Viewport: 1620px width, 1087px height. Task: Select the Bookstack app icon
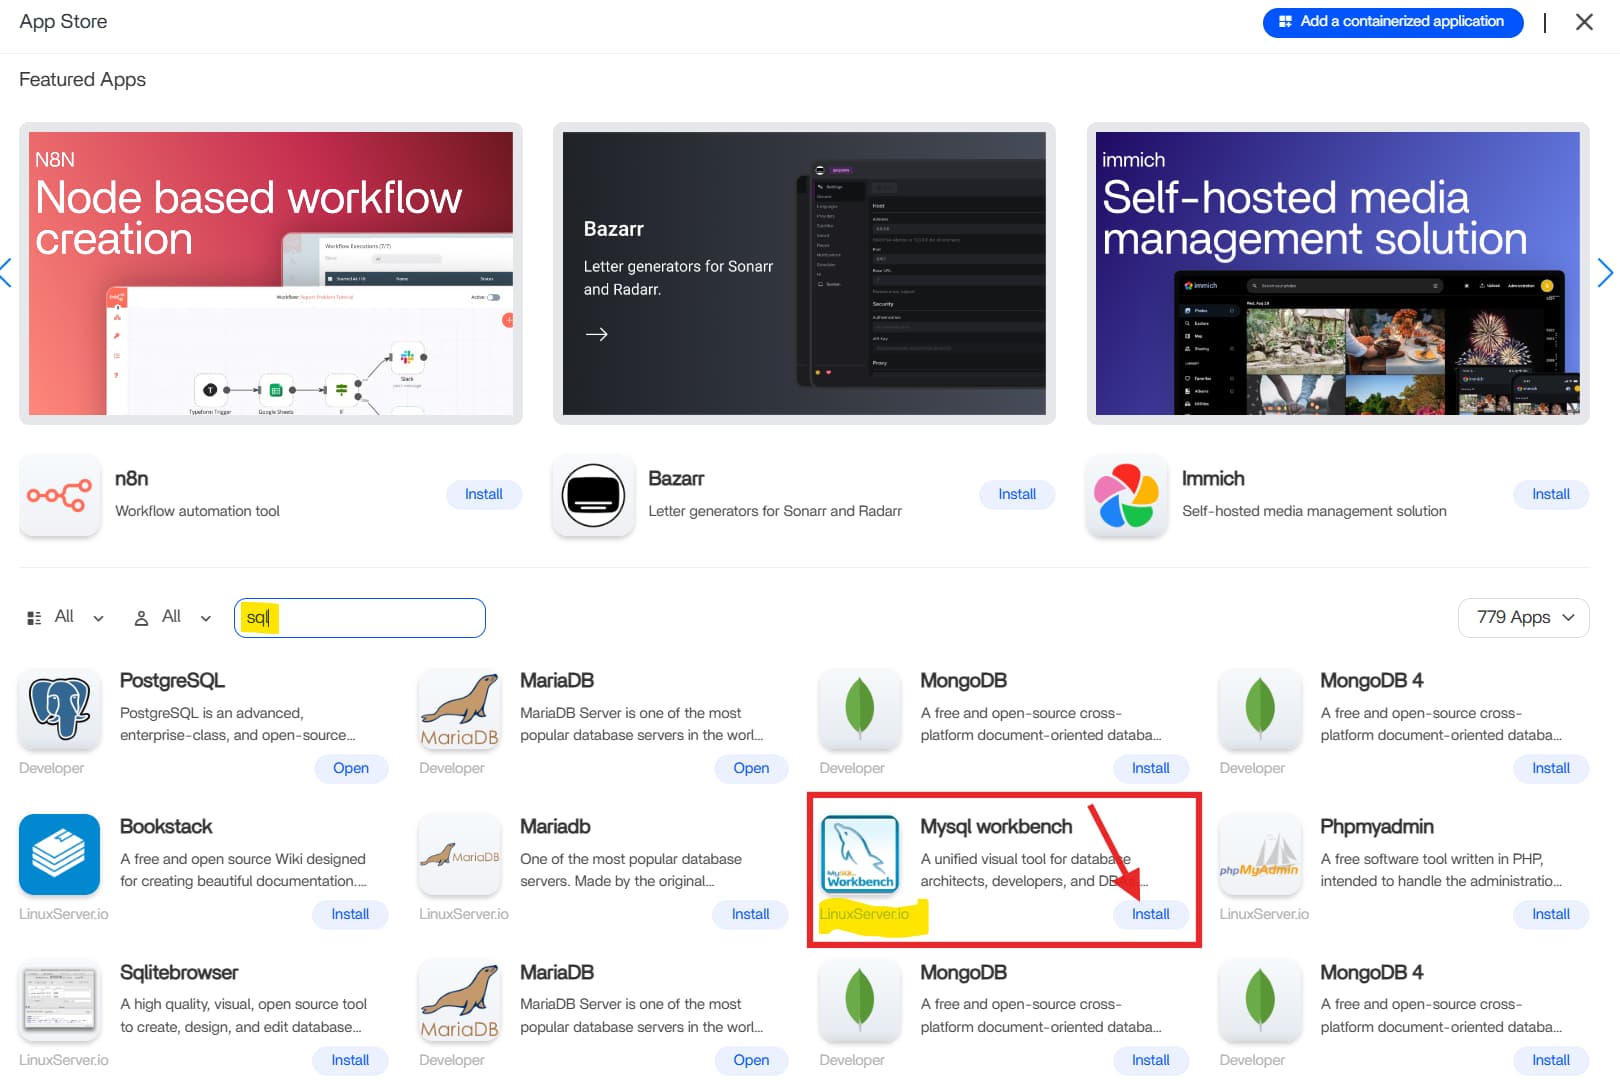tap(59, 854)
